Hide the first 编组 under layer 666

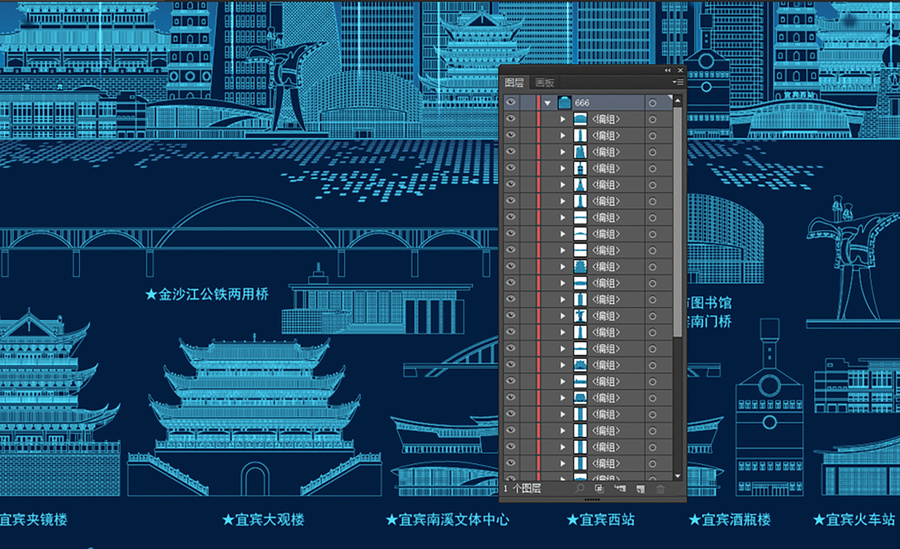(x=510, y=119)
